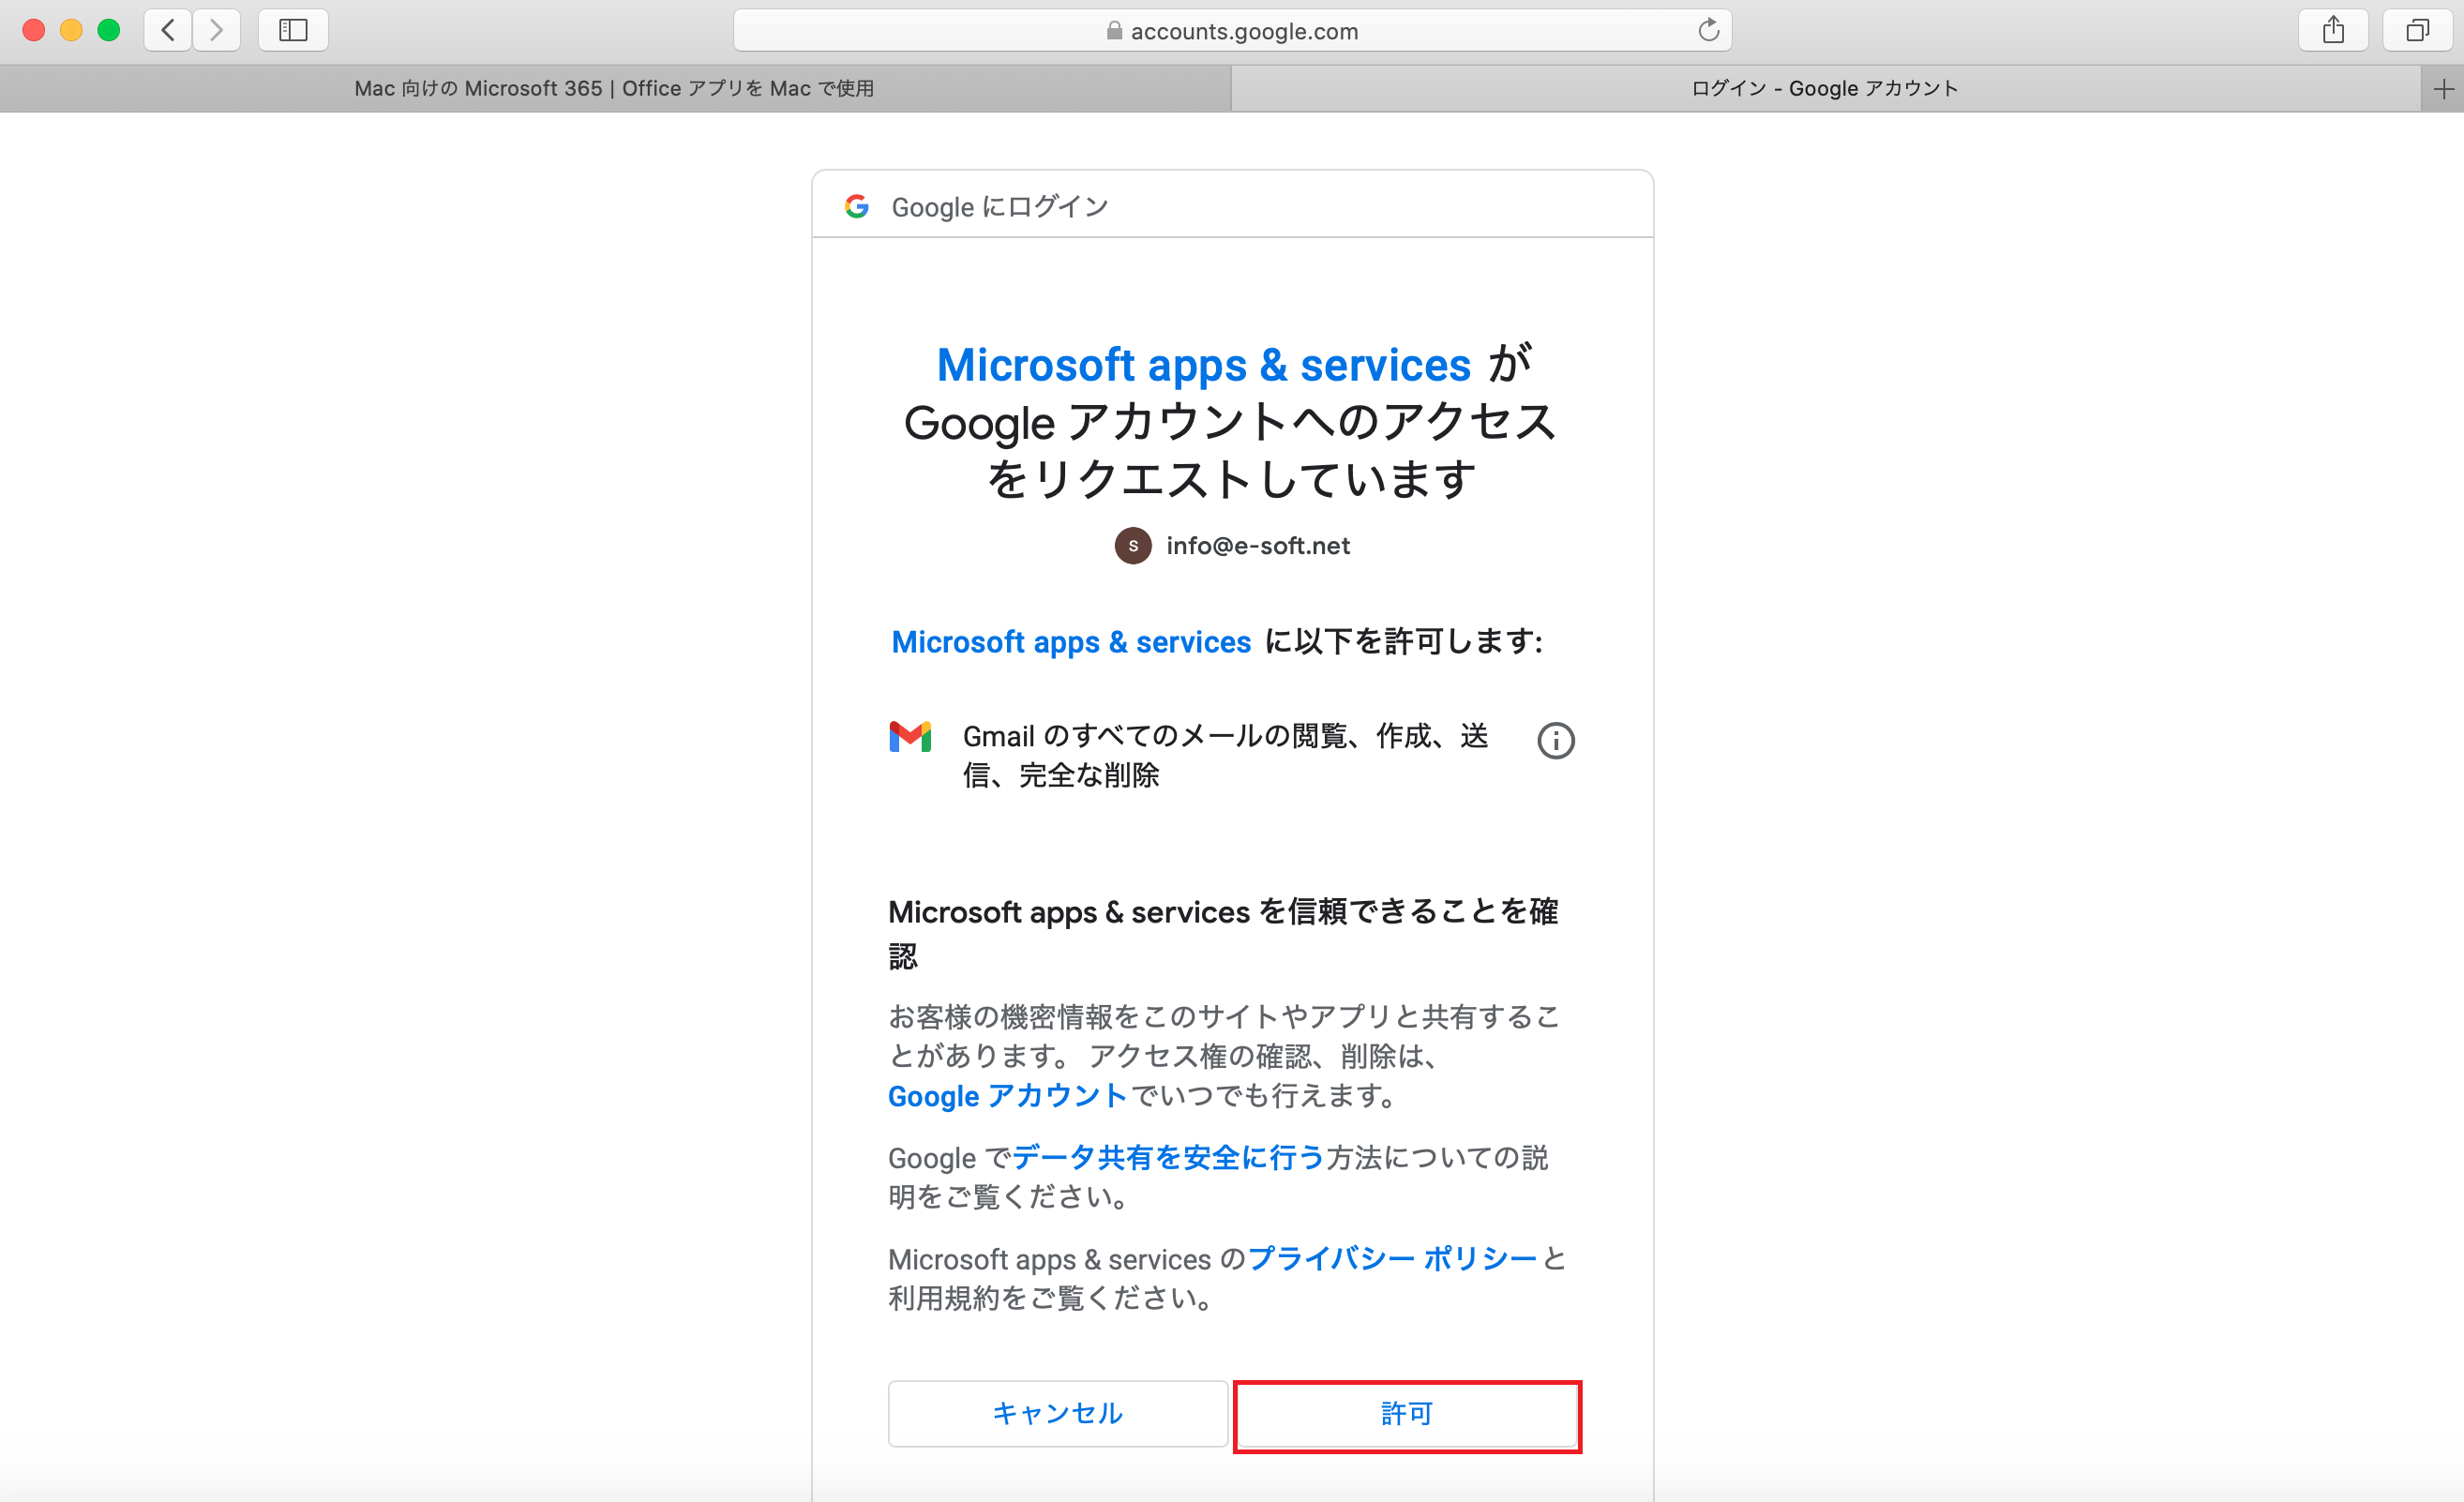Open the データ共有を安全に行う link
This screenshot has width=2464, height=1502.
click(1168, 1158)
